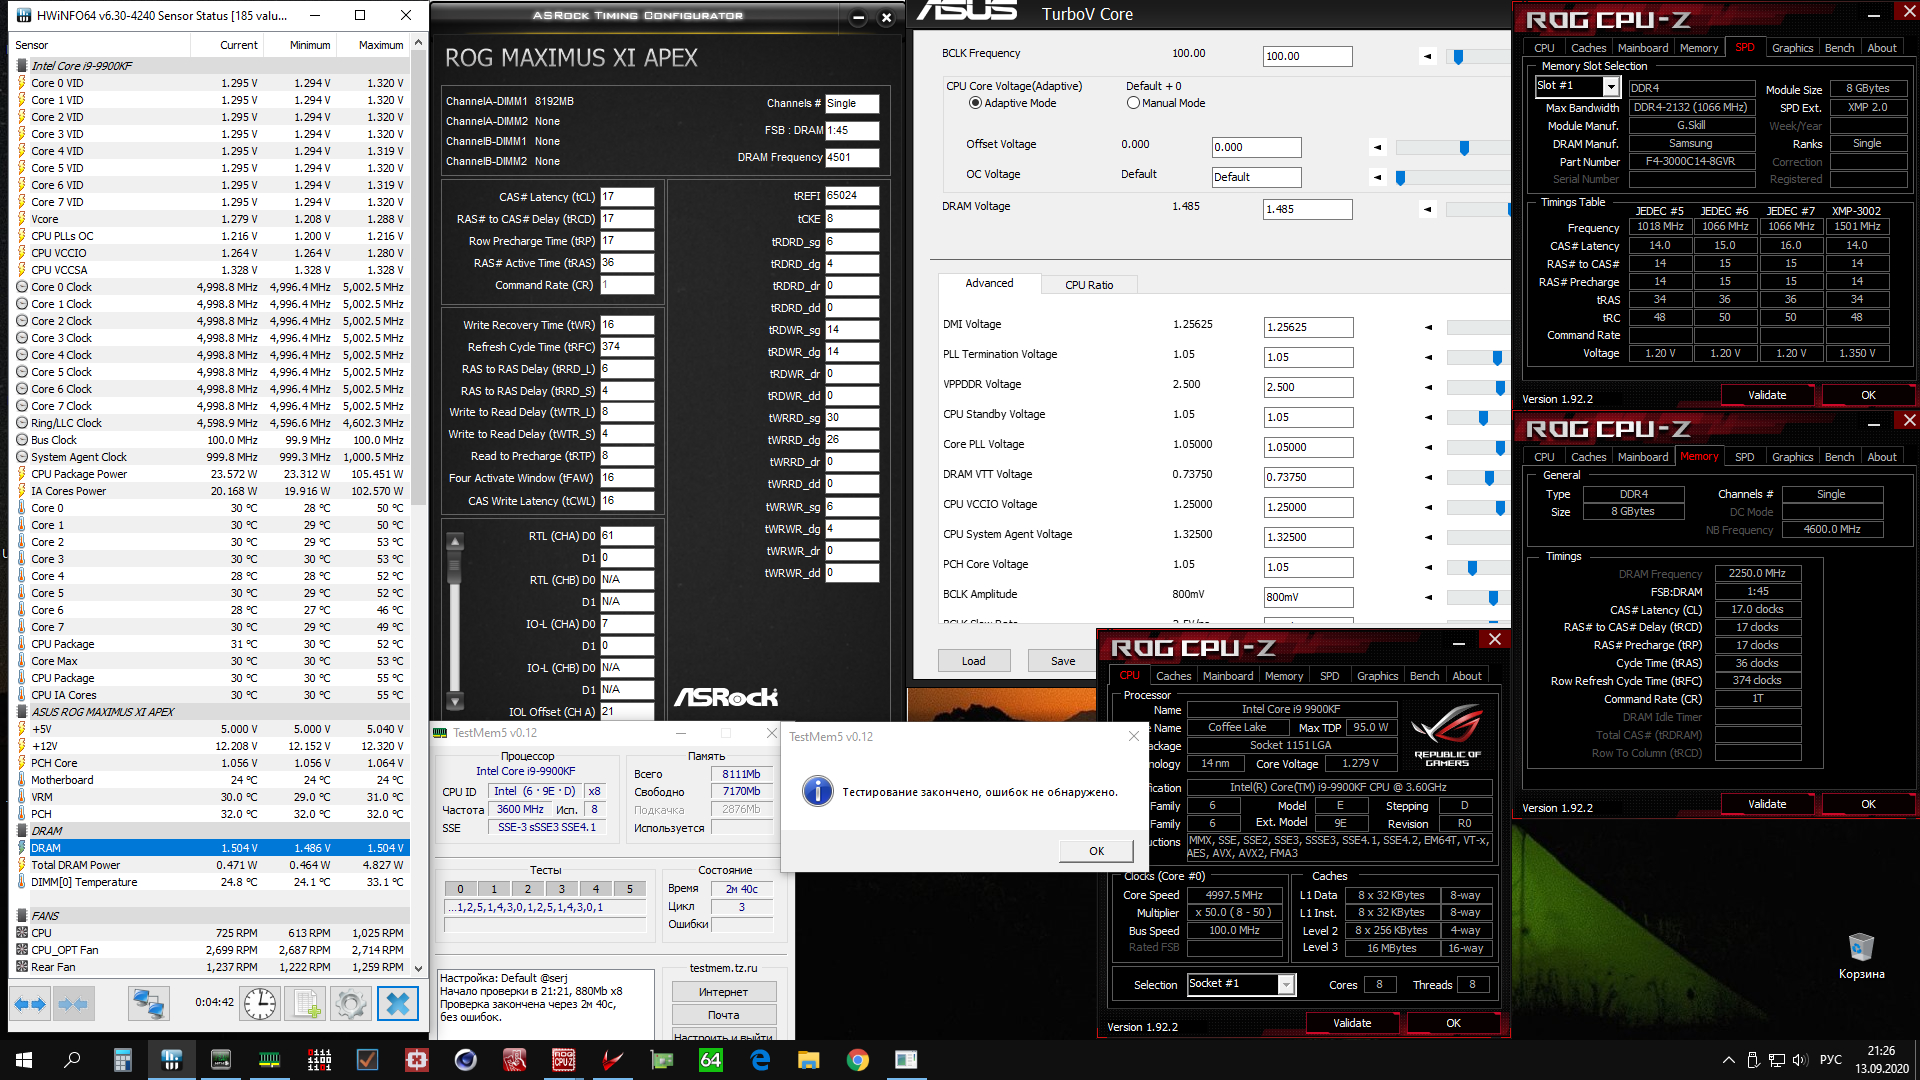Select Adaptive Mode radio button

[x=975, y=103]
